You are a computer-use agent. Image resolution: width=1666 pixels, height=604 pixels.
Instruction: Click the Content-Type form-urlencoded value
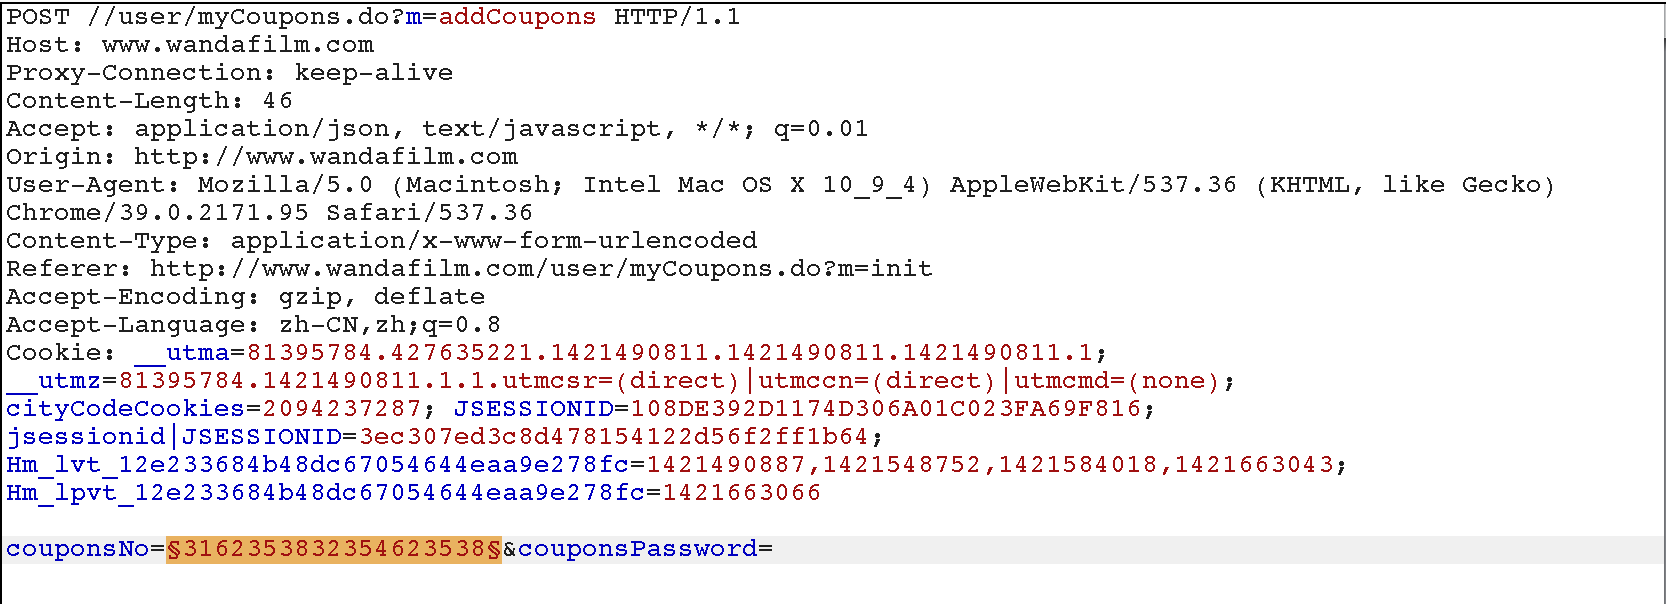tap(494, 241)
